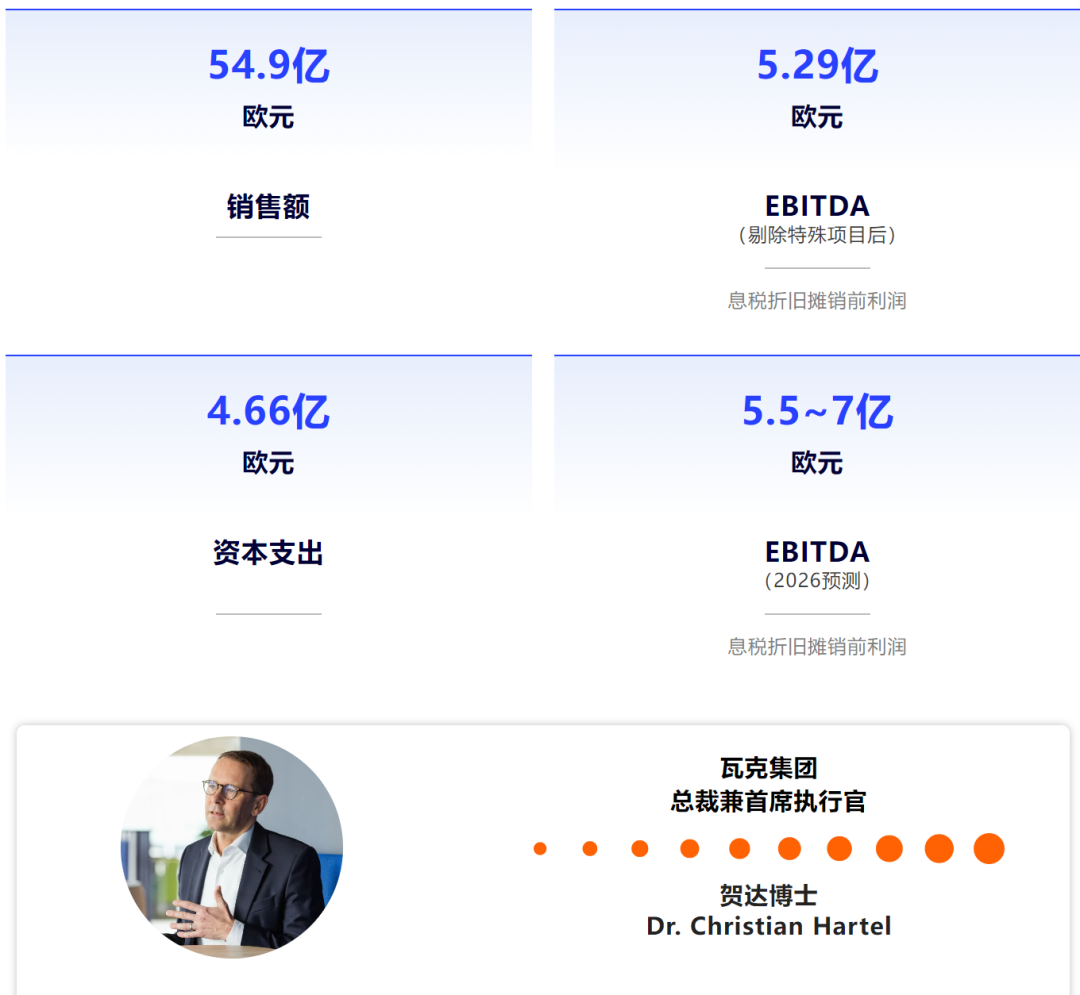Select the 资本支出 label
Screen dimensions: 1080x995
point(269,552)
